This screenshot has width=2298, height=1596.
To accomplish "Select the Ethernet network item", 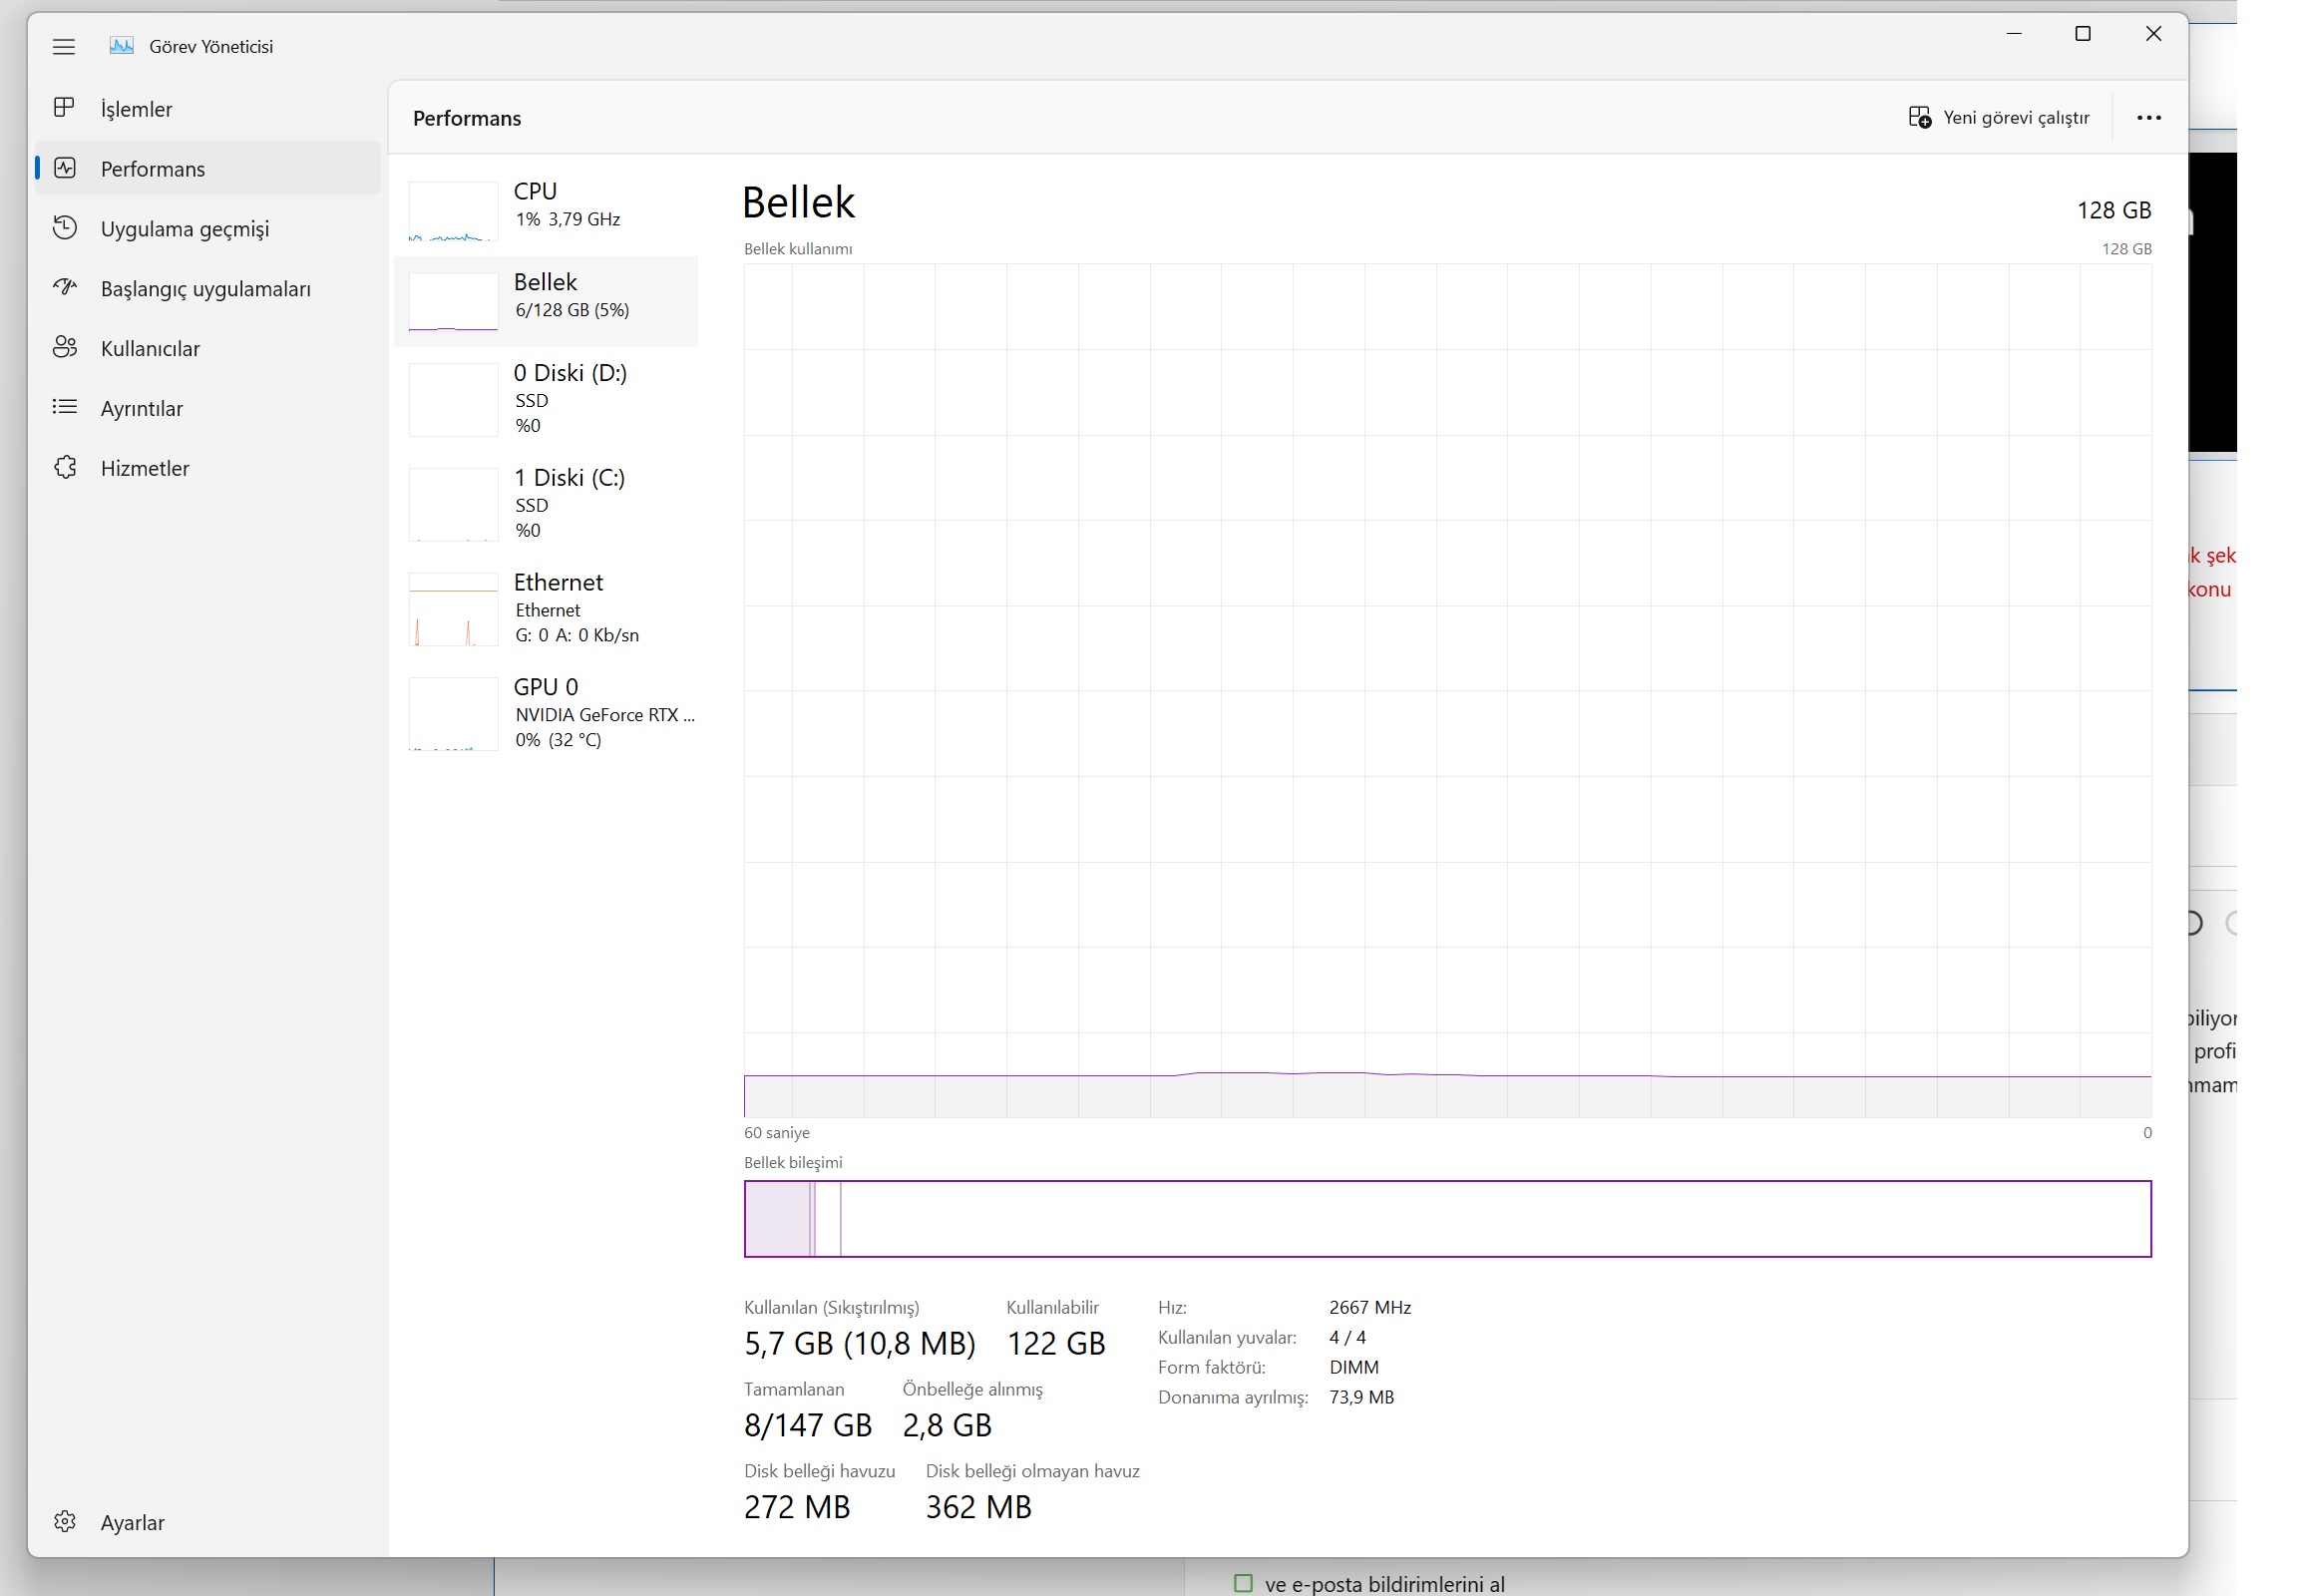I will click(x=546, y=608).
